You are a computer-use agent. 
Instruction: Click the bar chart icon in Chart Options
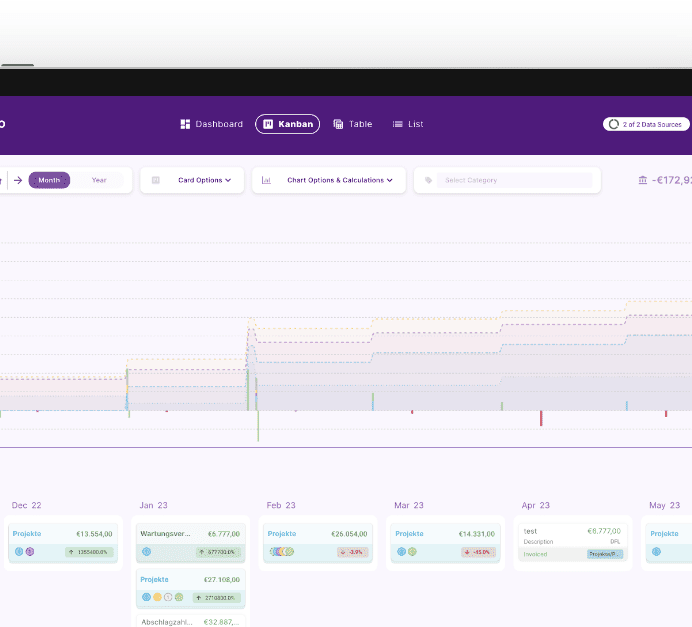point(266,180)
